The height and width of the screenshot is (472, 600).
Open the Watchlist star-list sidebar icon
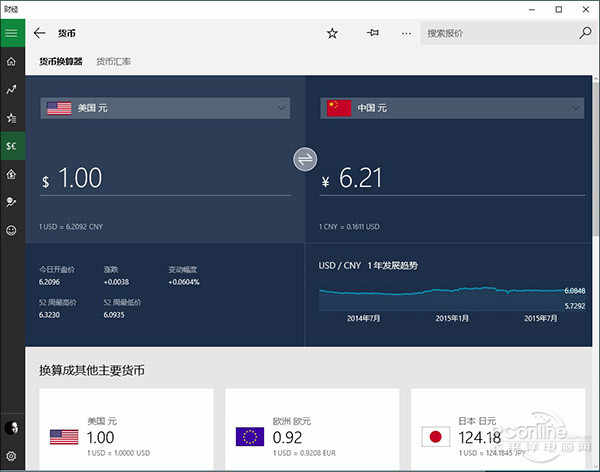click(x=12, y=117)
